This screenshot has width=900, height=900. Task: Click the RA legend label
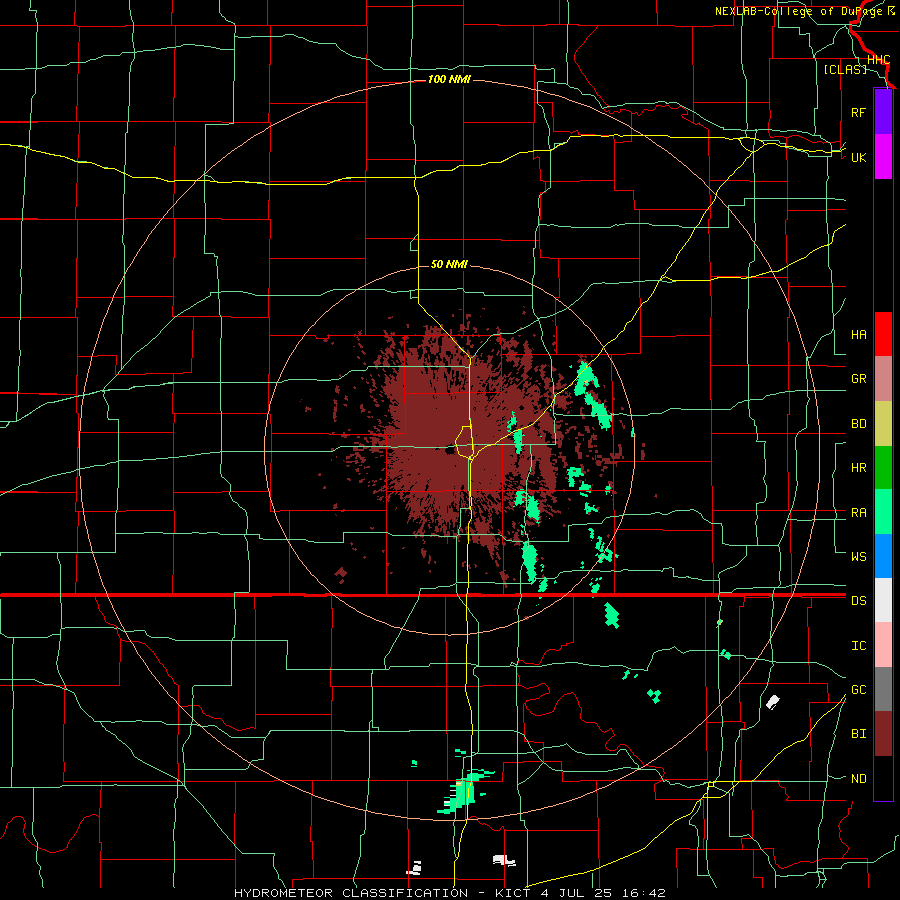[859, 513]
